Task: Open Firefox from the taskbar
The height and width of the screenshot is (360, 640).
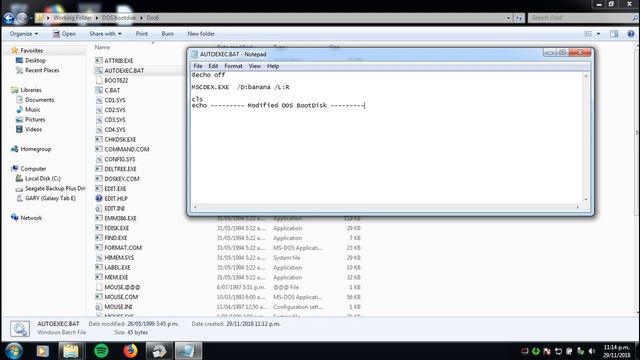Action: tap(130, 351)
